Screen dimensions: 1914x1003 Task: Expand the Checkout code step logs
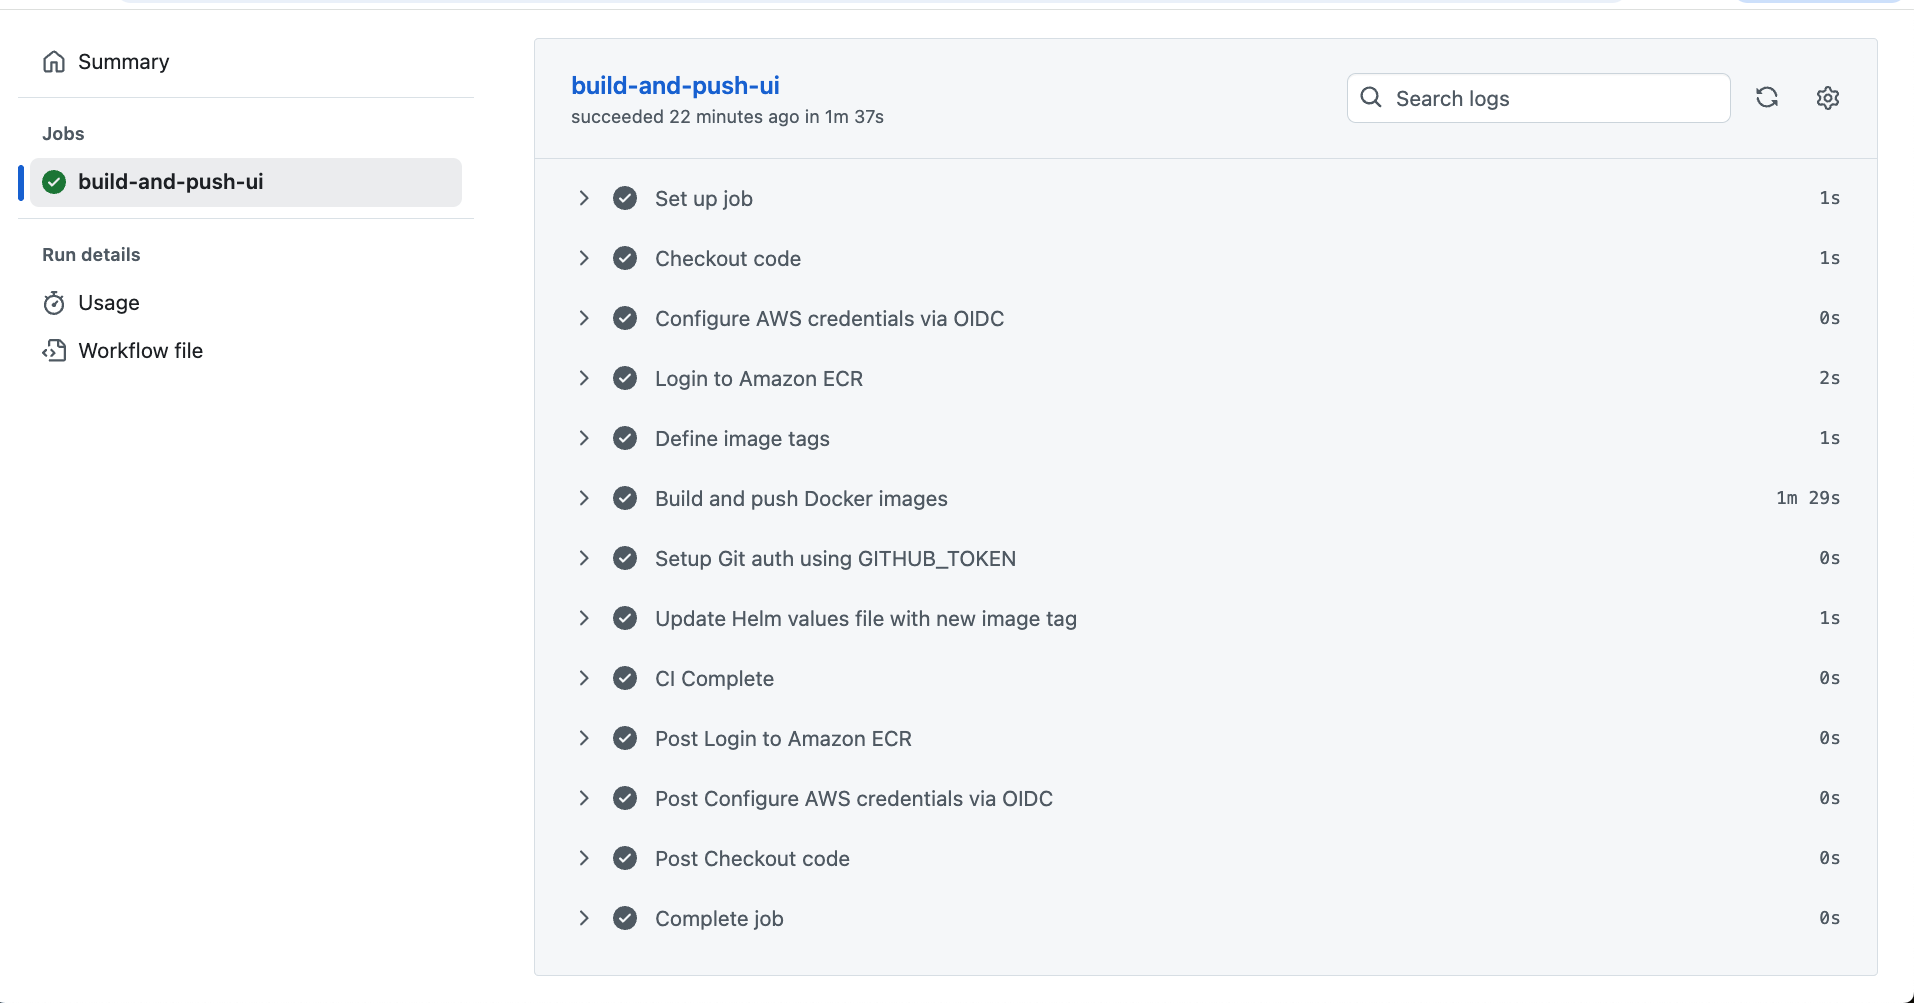[584, 258]
